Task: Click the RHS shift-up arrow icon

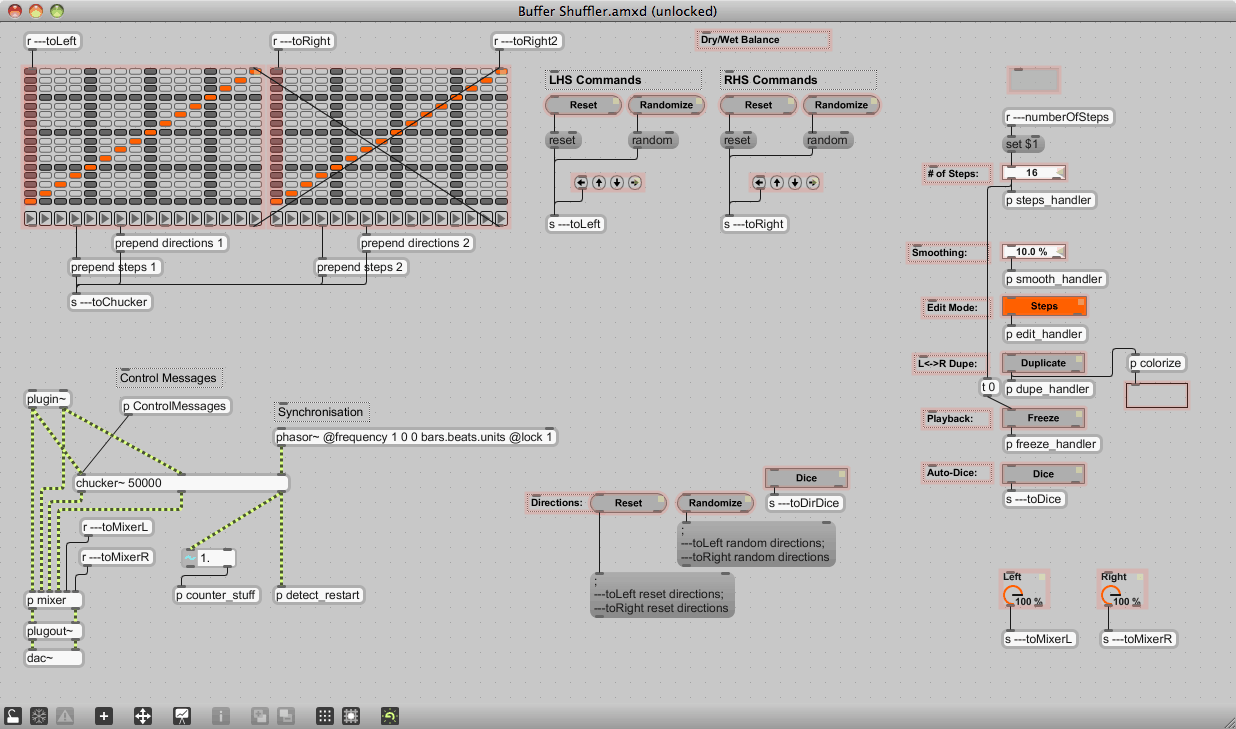Action: 776,182
